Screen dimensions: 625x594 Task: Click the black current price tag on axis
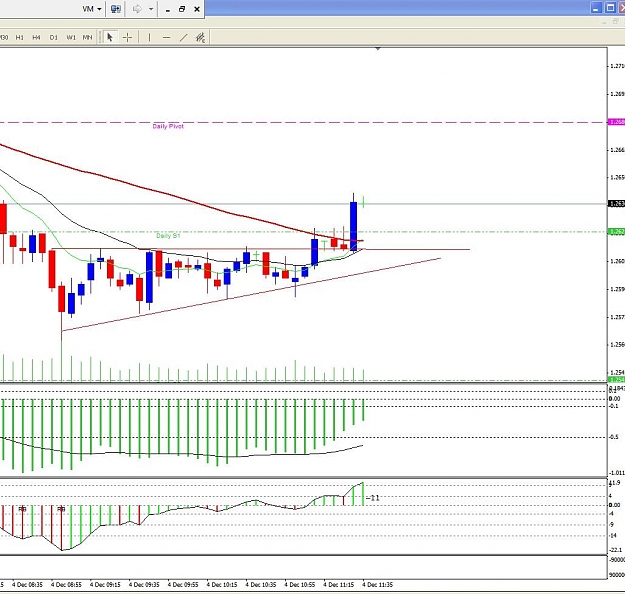(x=617, y=204)
